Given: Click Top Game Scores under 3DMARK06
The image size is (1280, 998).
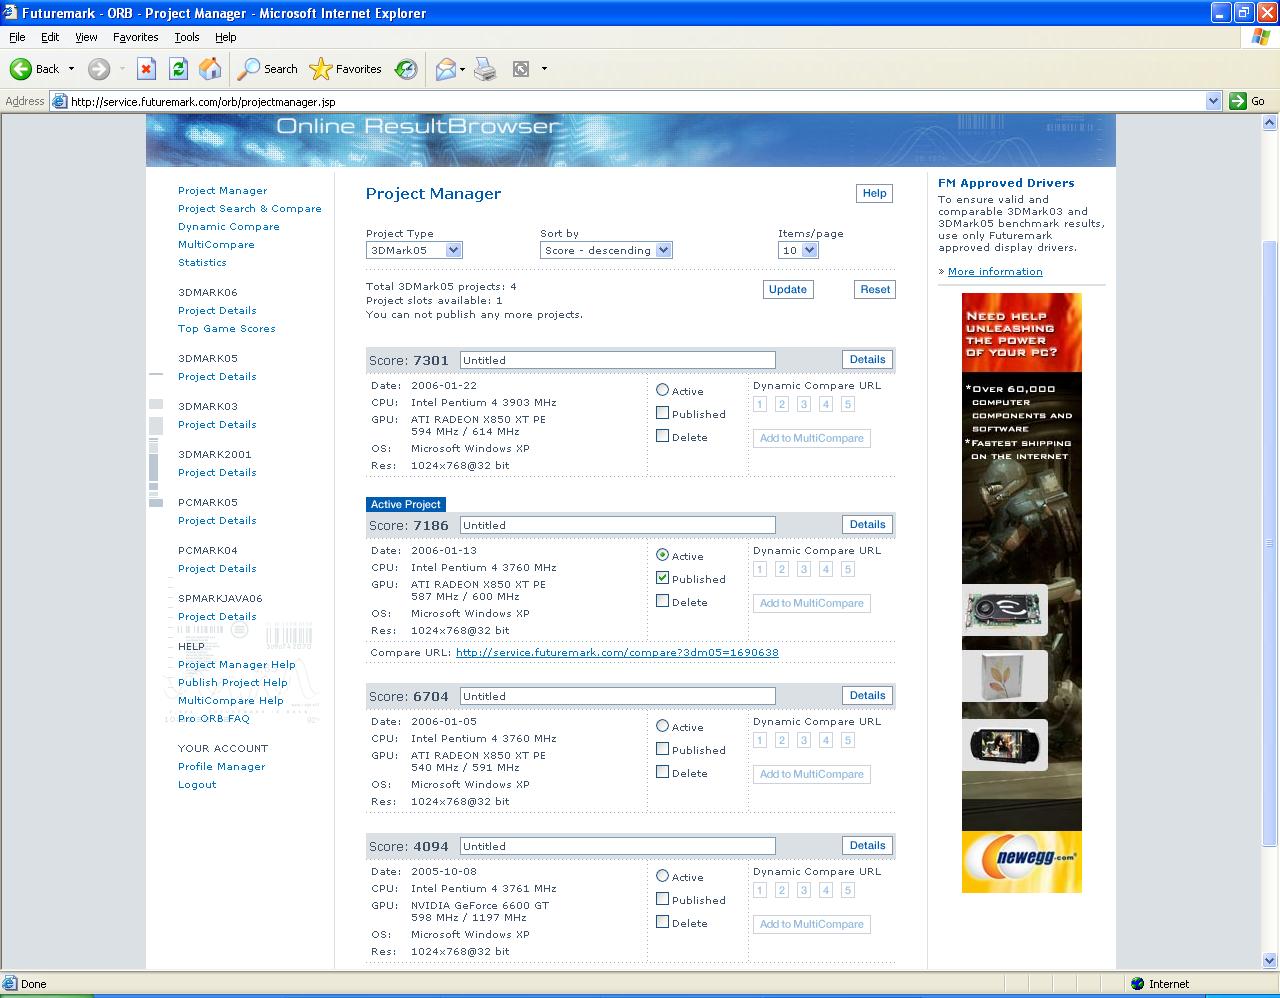Looking at the screenshot, I should coord(227,328).
